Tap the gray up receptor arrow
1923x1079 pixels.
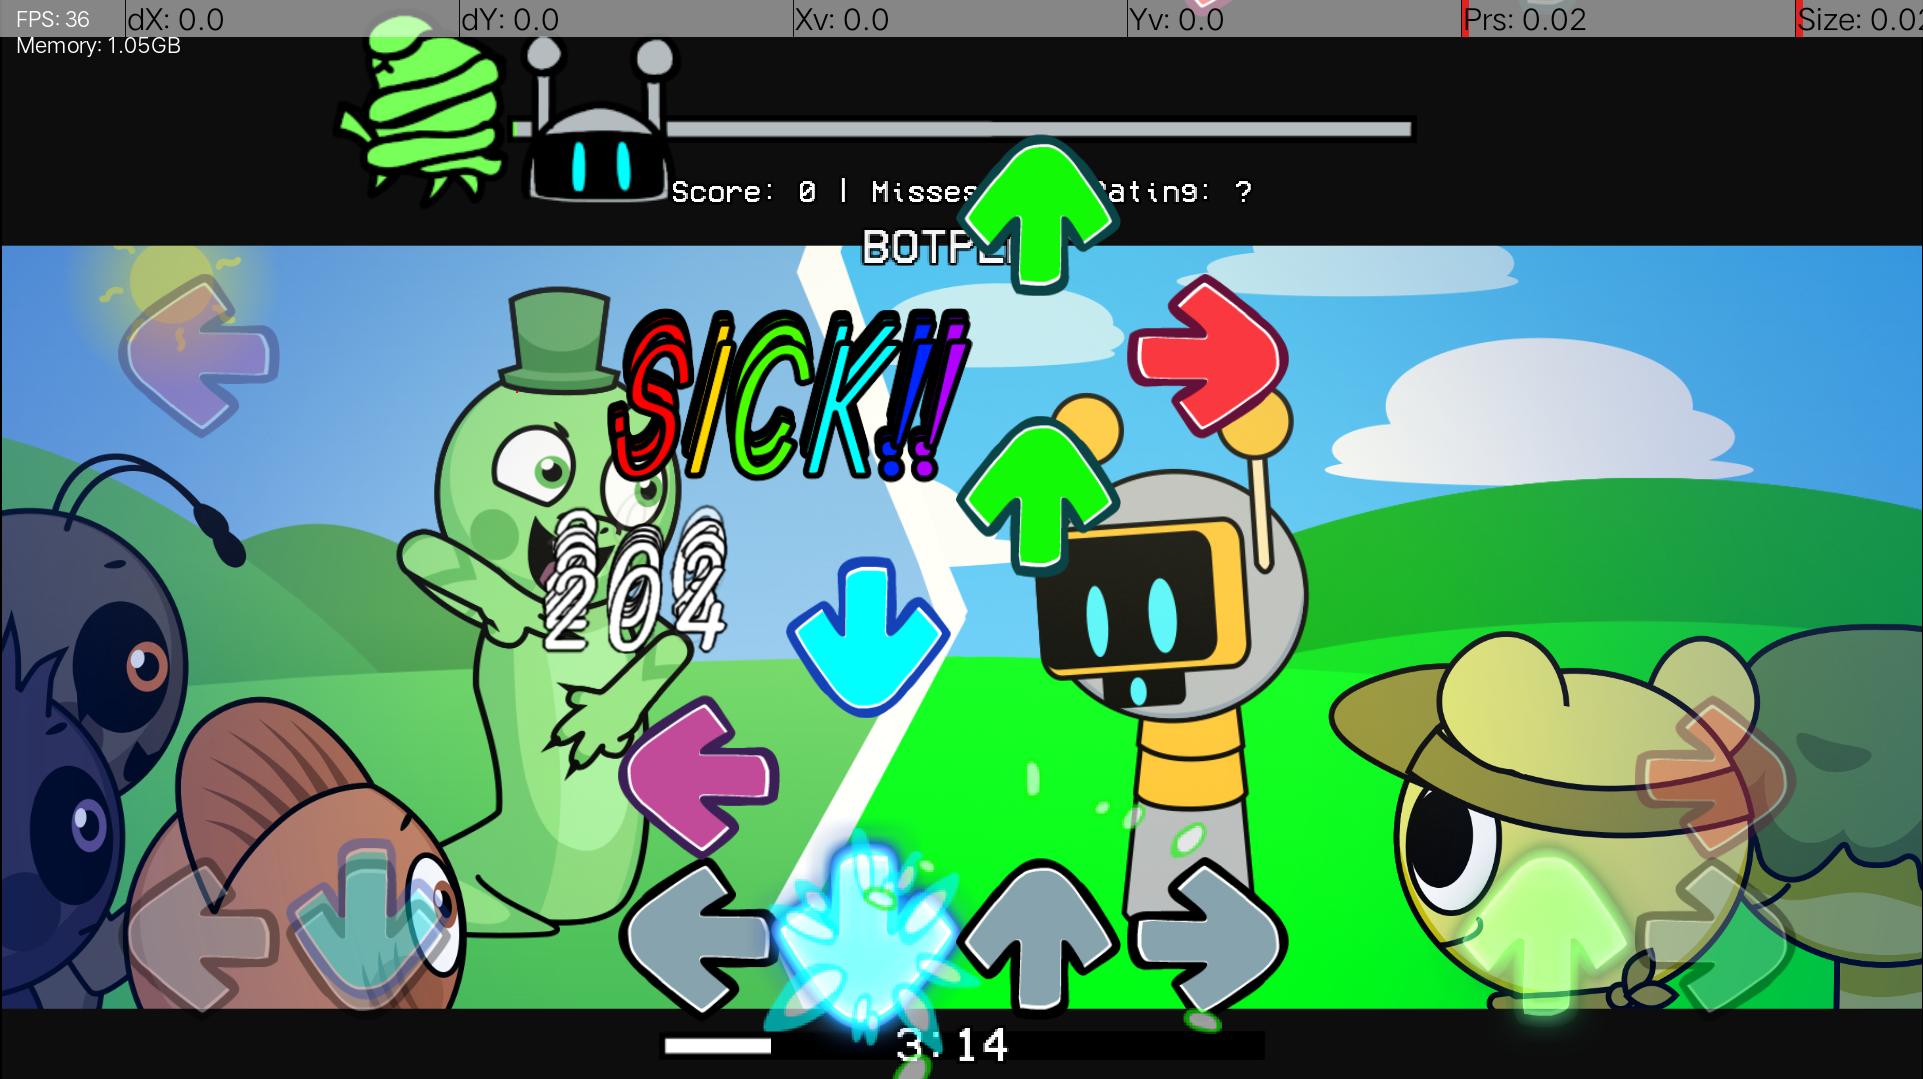(x=1038, y=937)
